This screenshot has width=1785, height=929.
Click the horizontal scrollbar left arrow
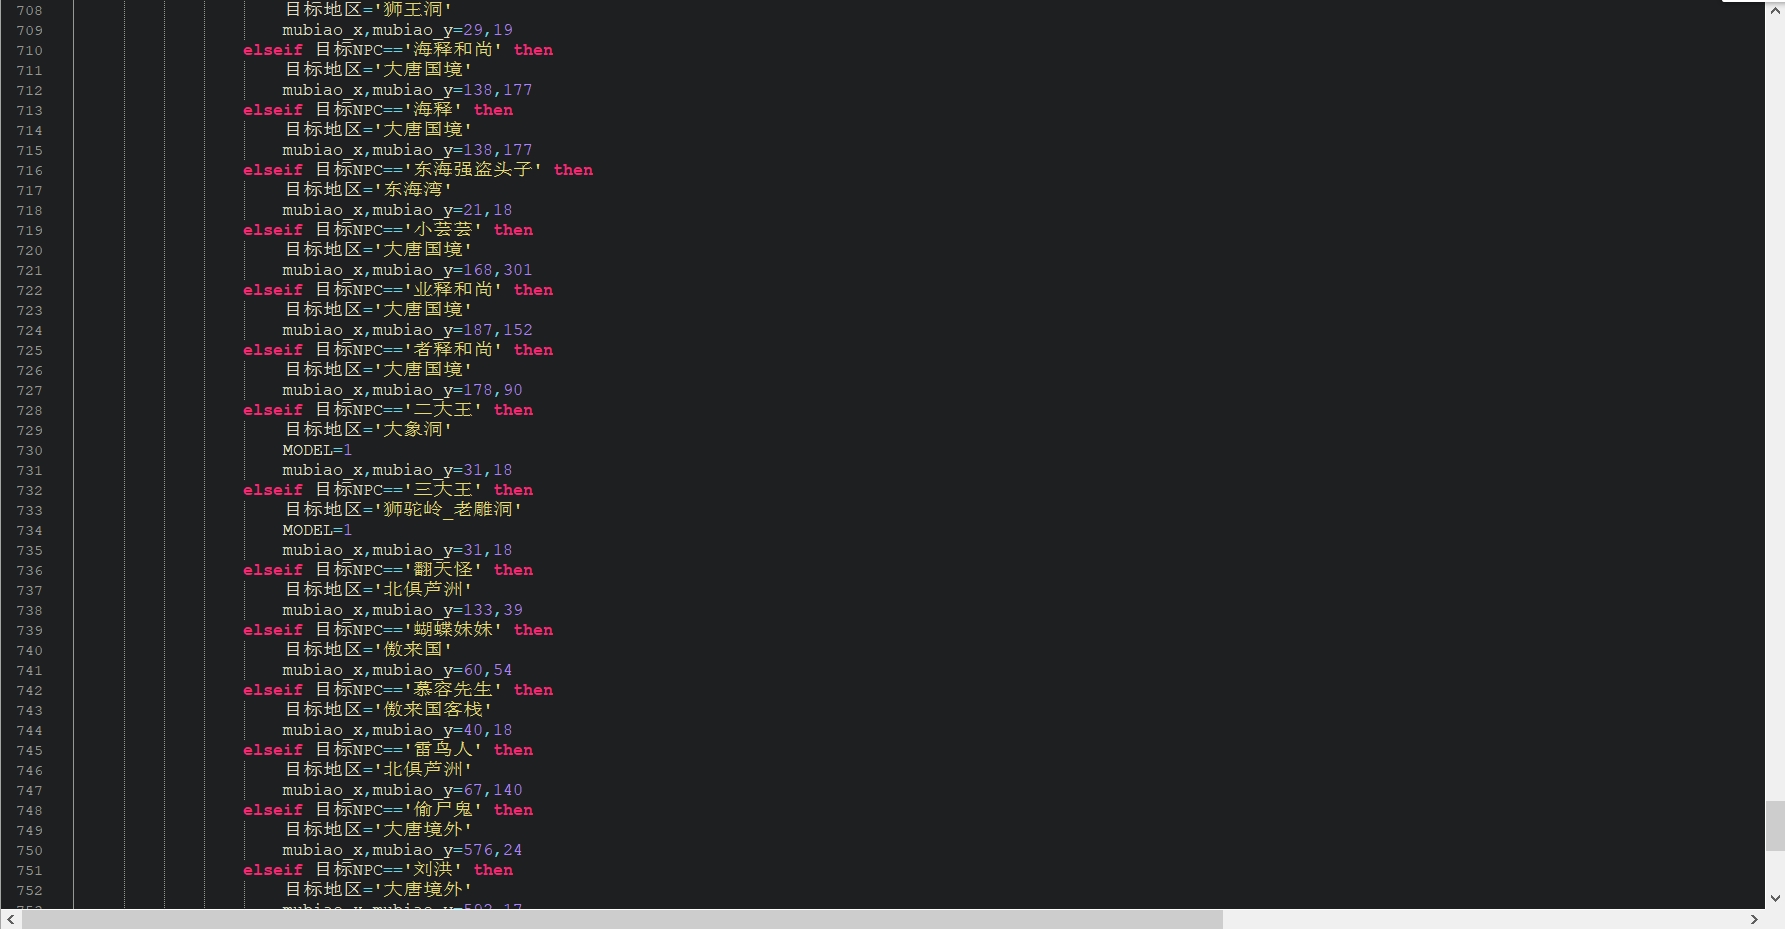tap(10, 919)
